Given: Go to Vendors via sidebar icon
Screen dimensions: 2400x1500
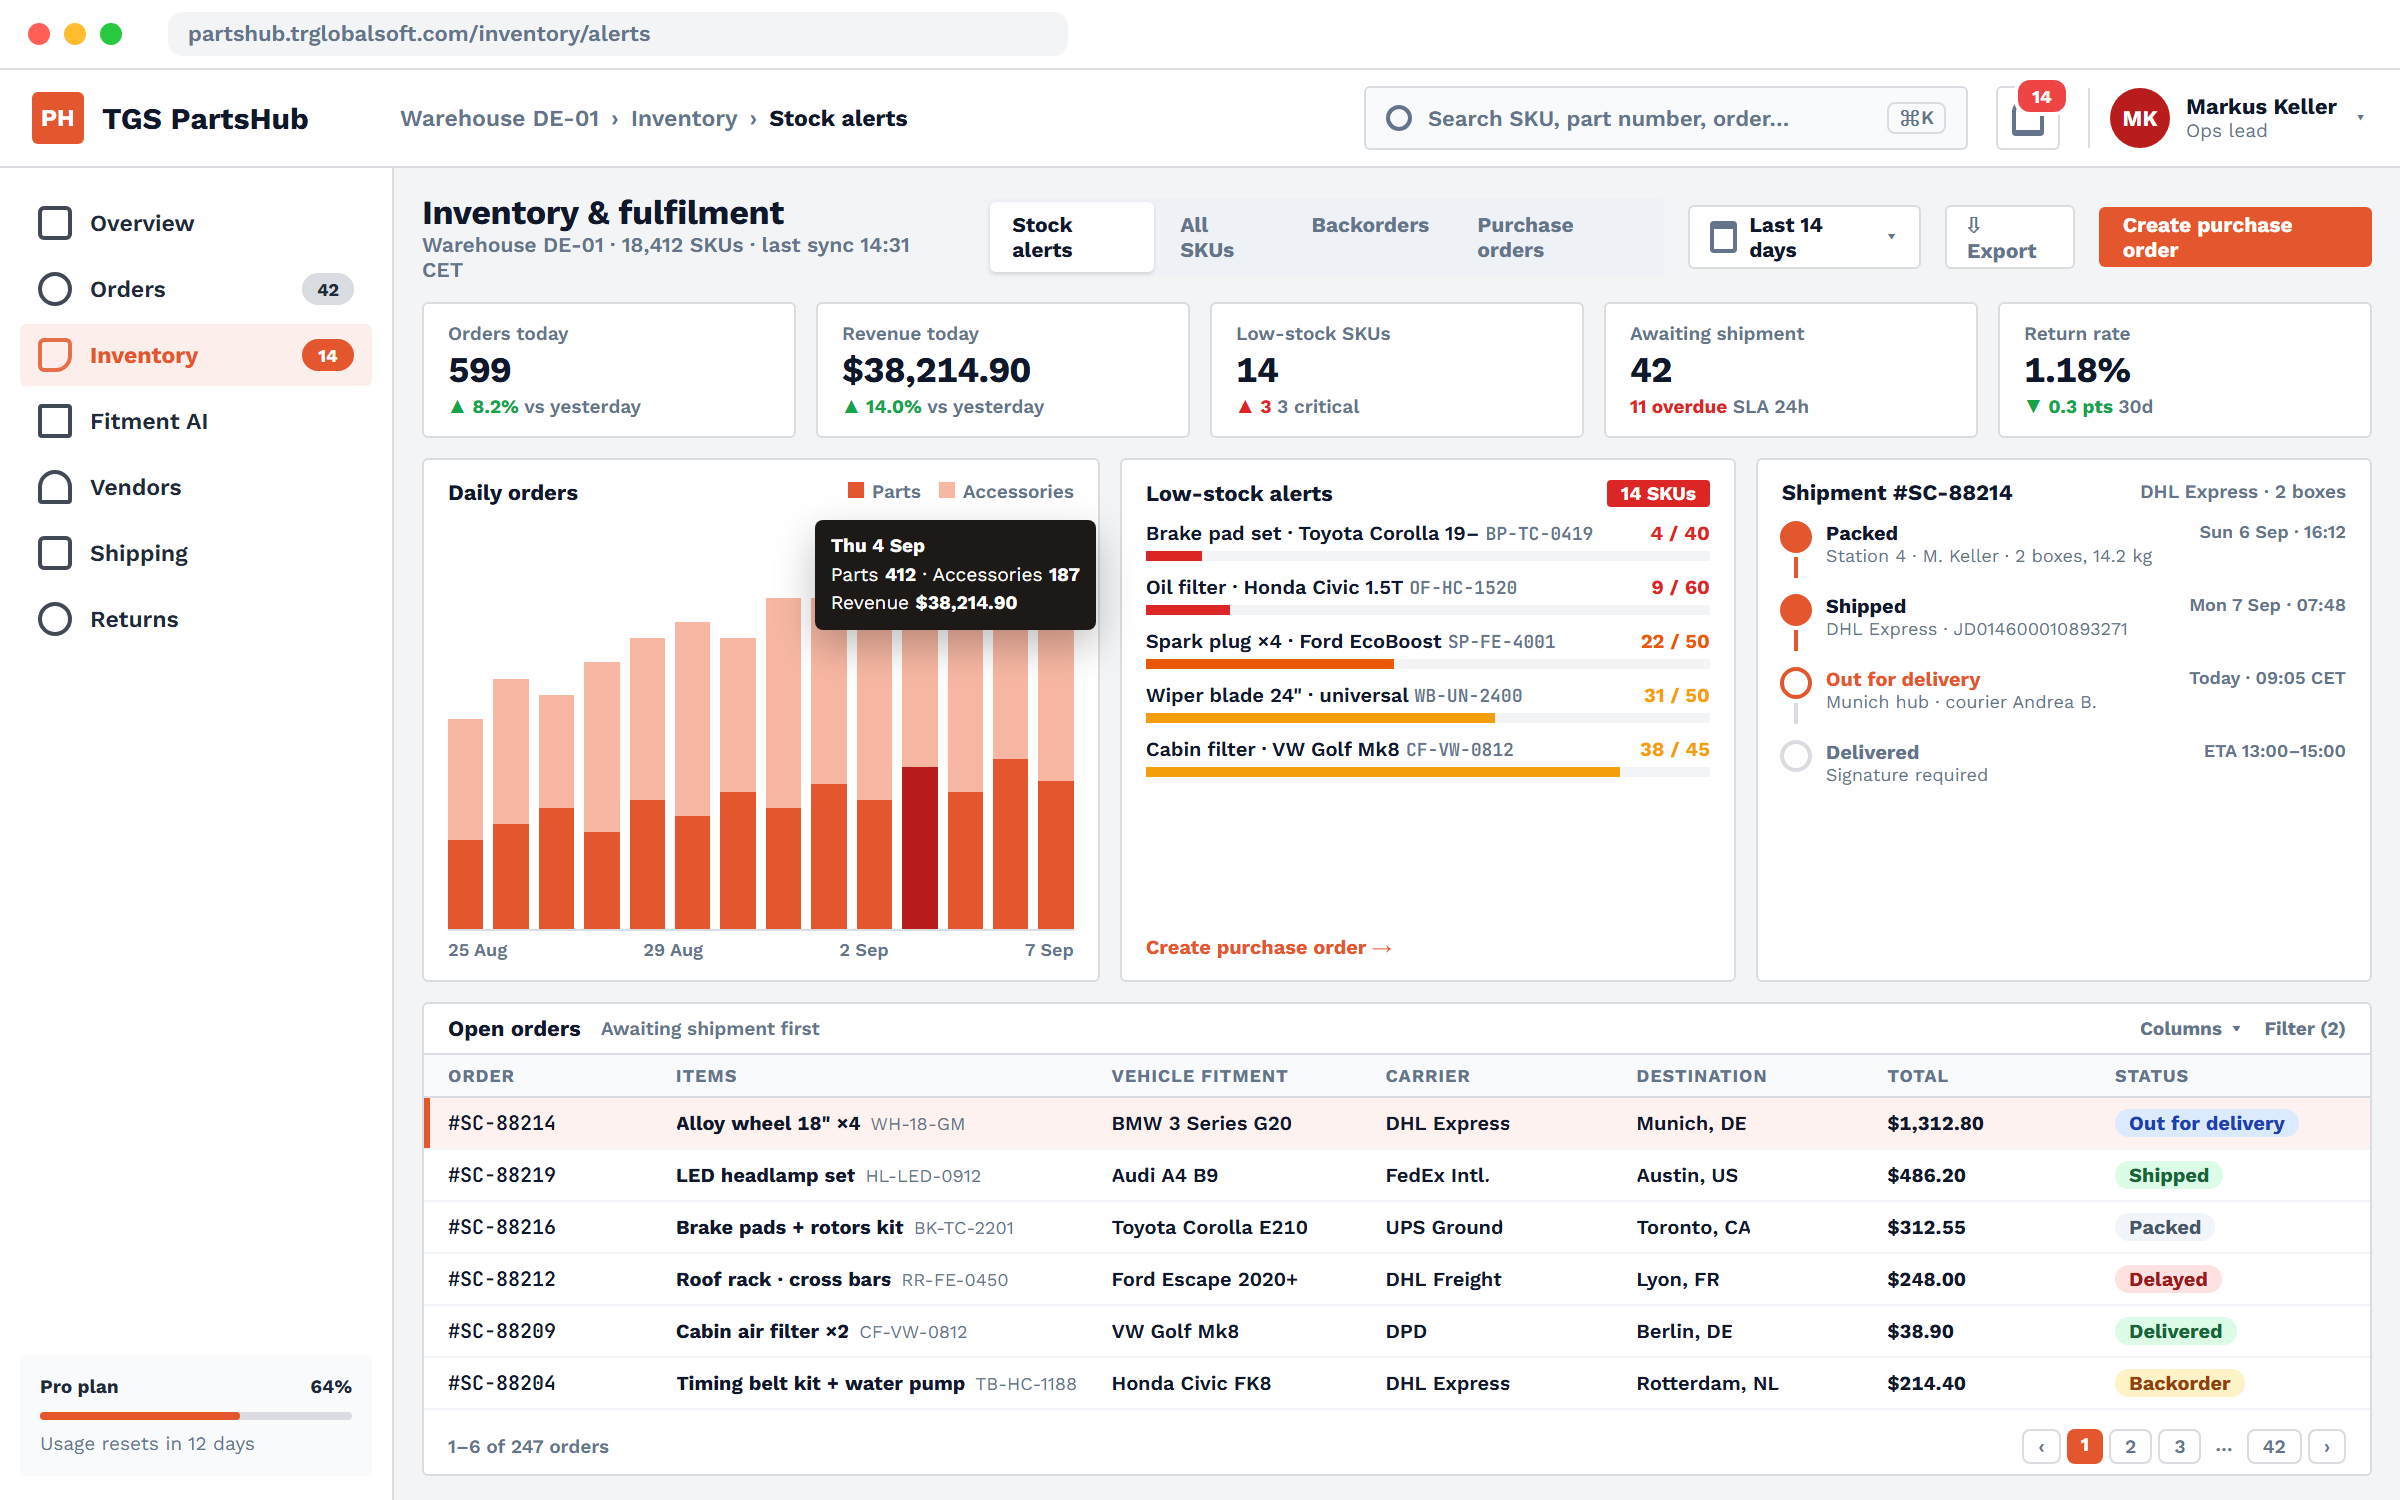Looking at the screenshot, I should (55, 487).
